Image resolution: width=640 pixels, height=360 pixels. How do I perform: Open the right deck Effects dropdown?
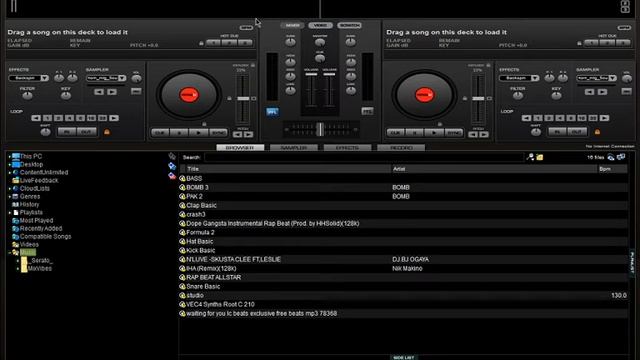pos(519,78)
